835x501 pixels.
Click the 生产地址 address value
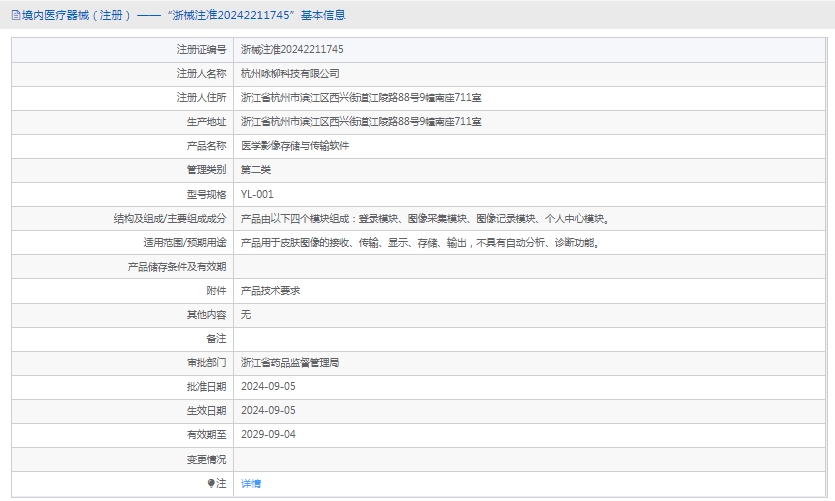pyautogui.click(x=361, y=121)
